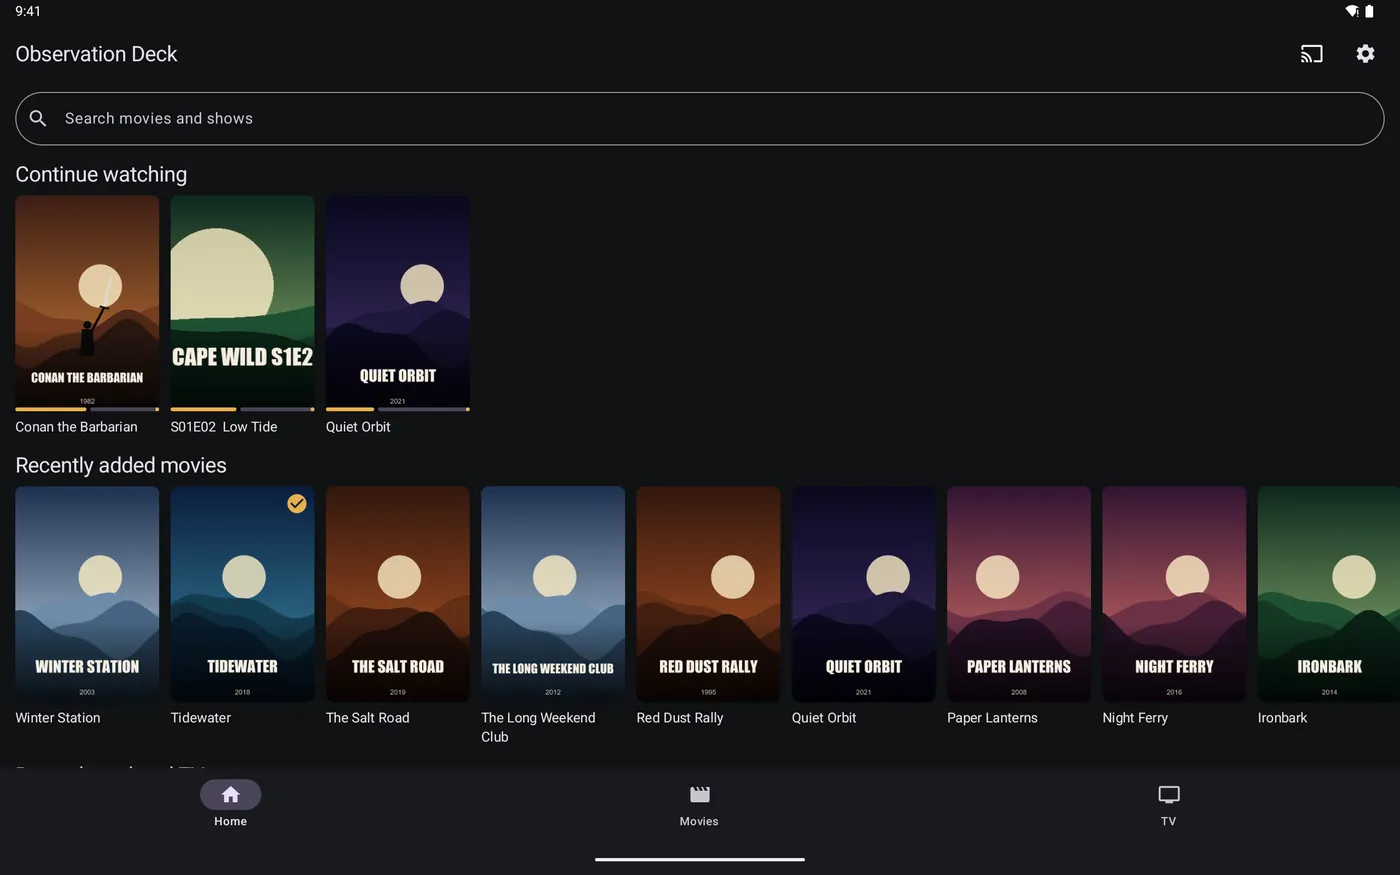Resume Quiet Orbit under Continue watching
This screenshot has width=1400, height=875.
pyautogui.click(x=398, y=301)
